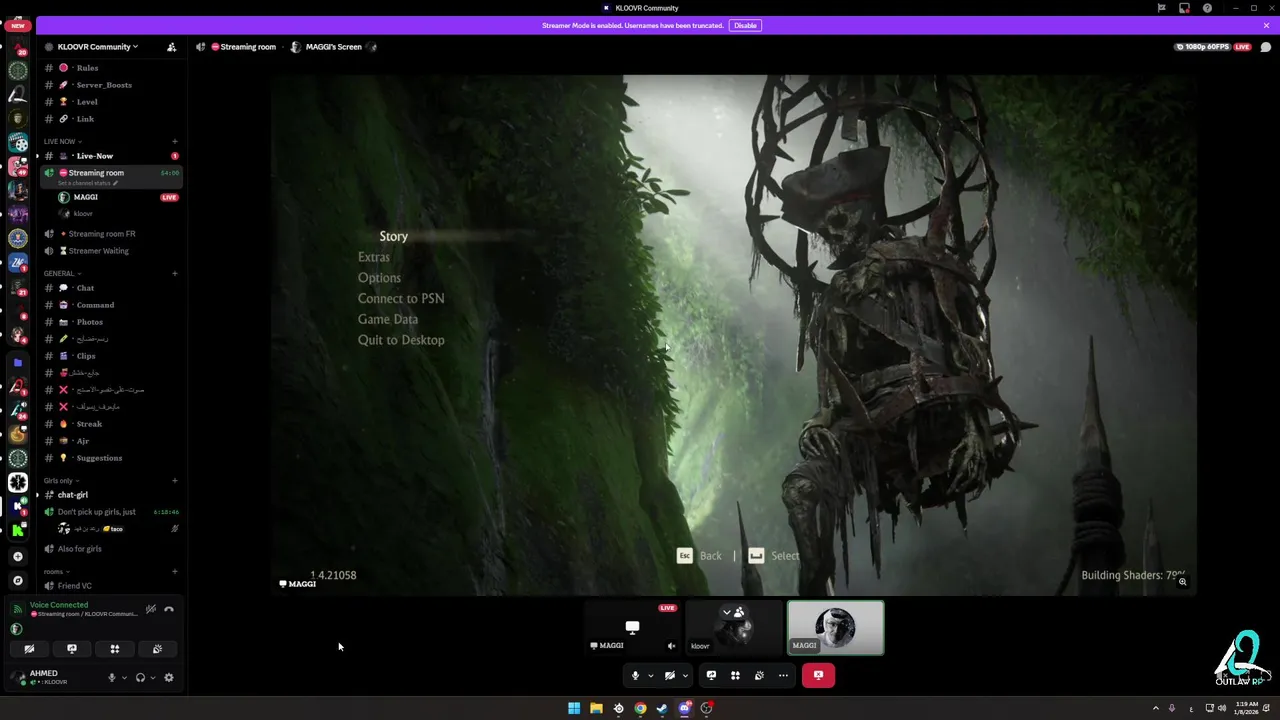This screenshot has width=1280, height=720.
Task: Click the share screen icon in the Voice Connected panel
Action: [72, 649]
